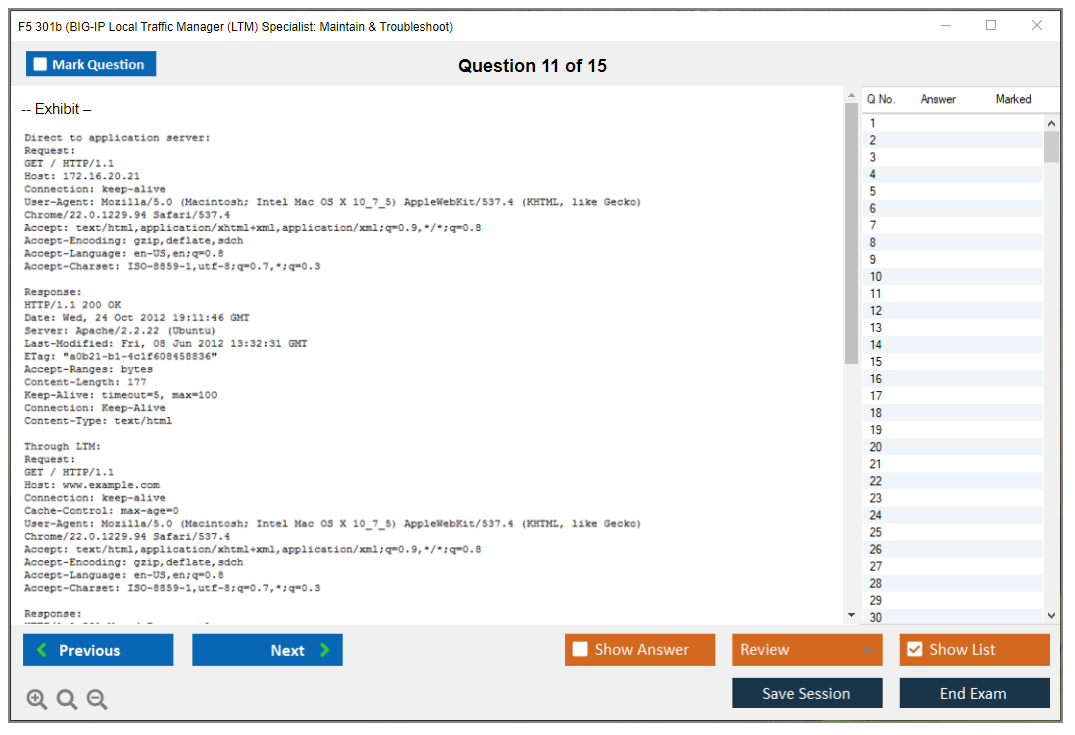Go to the Previous question
Image resolution: width=1075 pixels, height=735 pixels.
click(x=98, y=650)
